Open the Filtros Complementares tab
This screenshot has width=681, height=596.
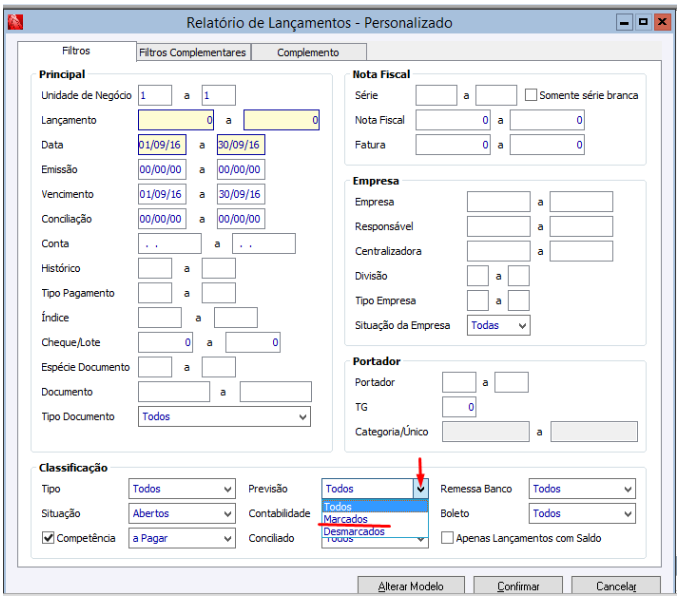193,53
